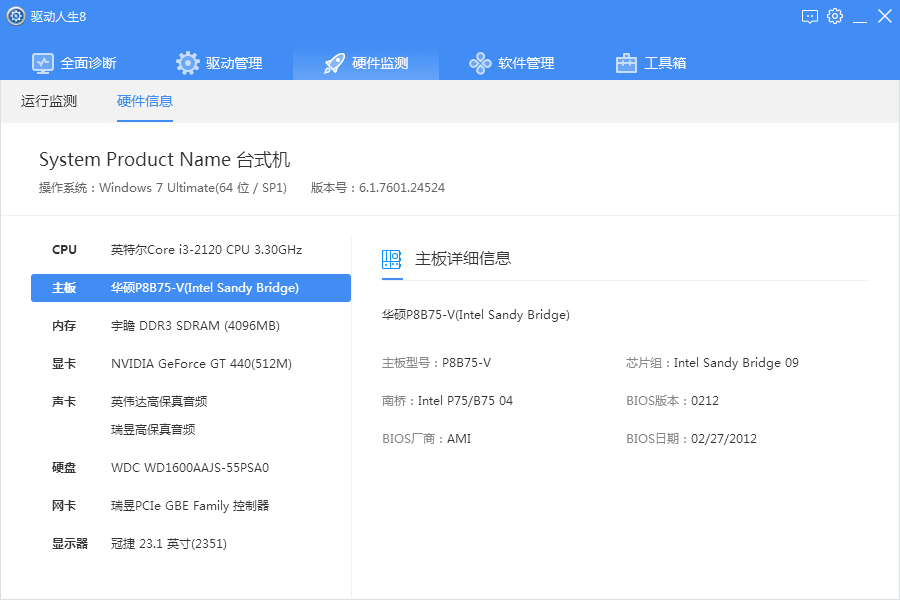
Task: Click the 驱动管理 gear icon
Action: (188, 63)
